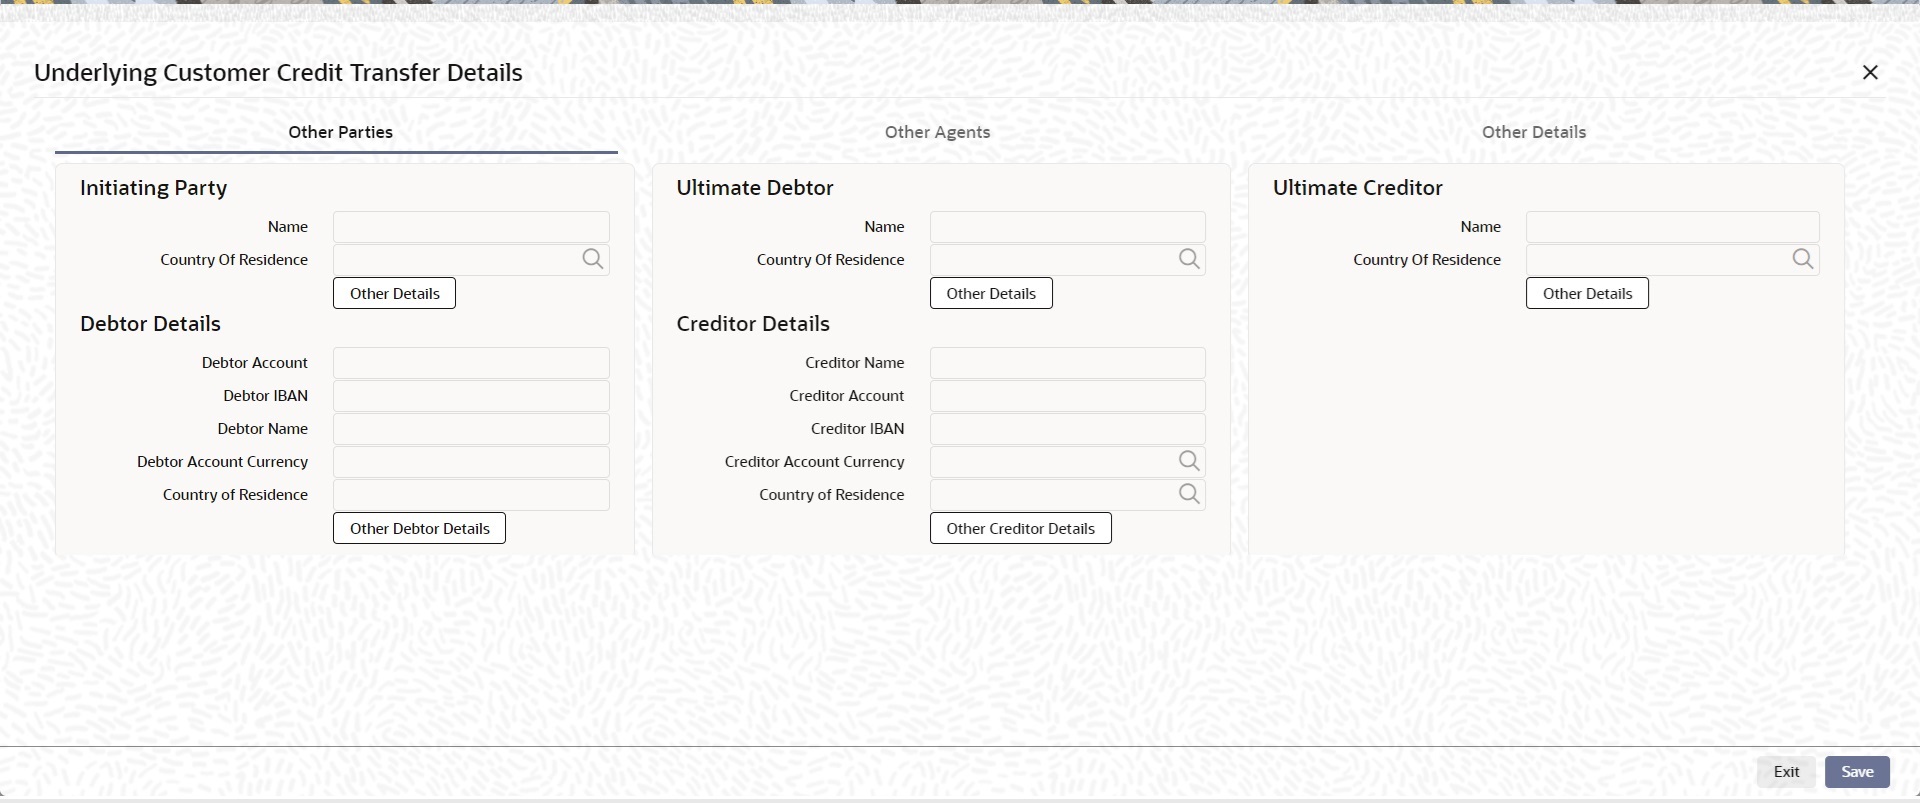
Task: Save the credit transfer details
Action: pos(1857,772)
